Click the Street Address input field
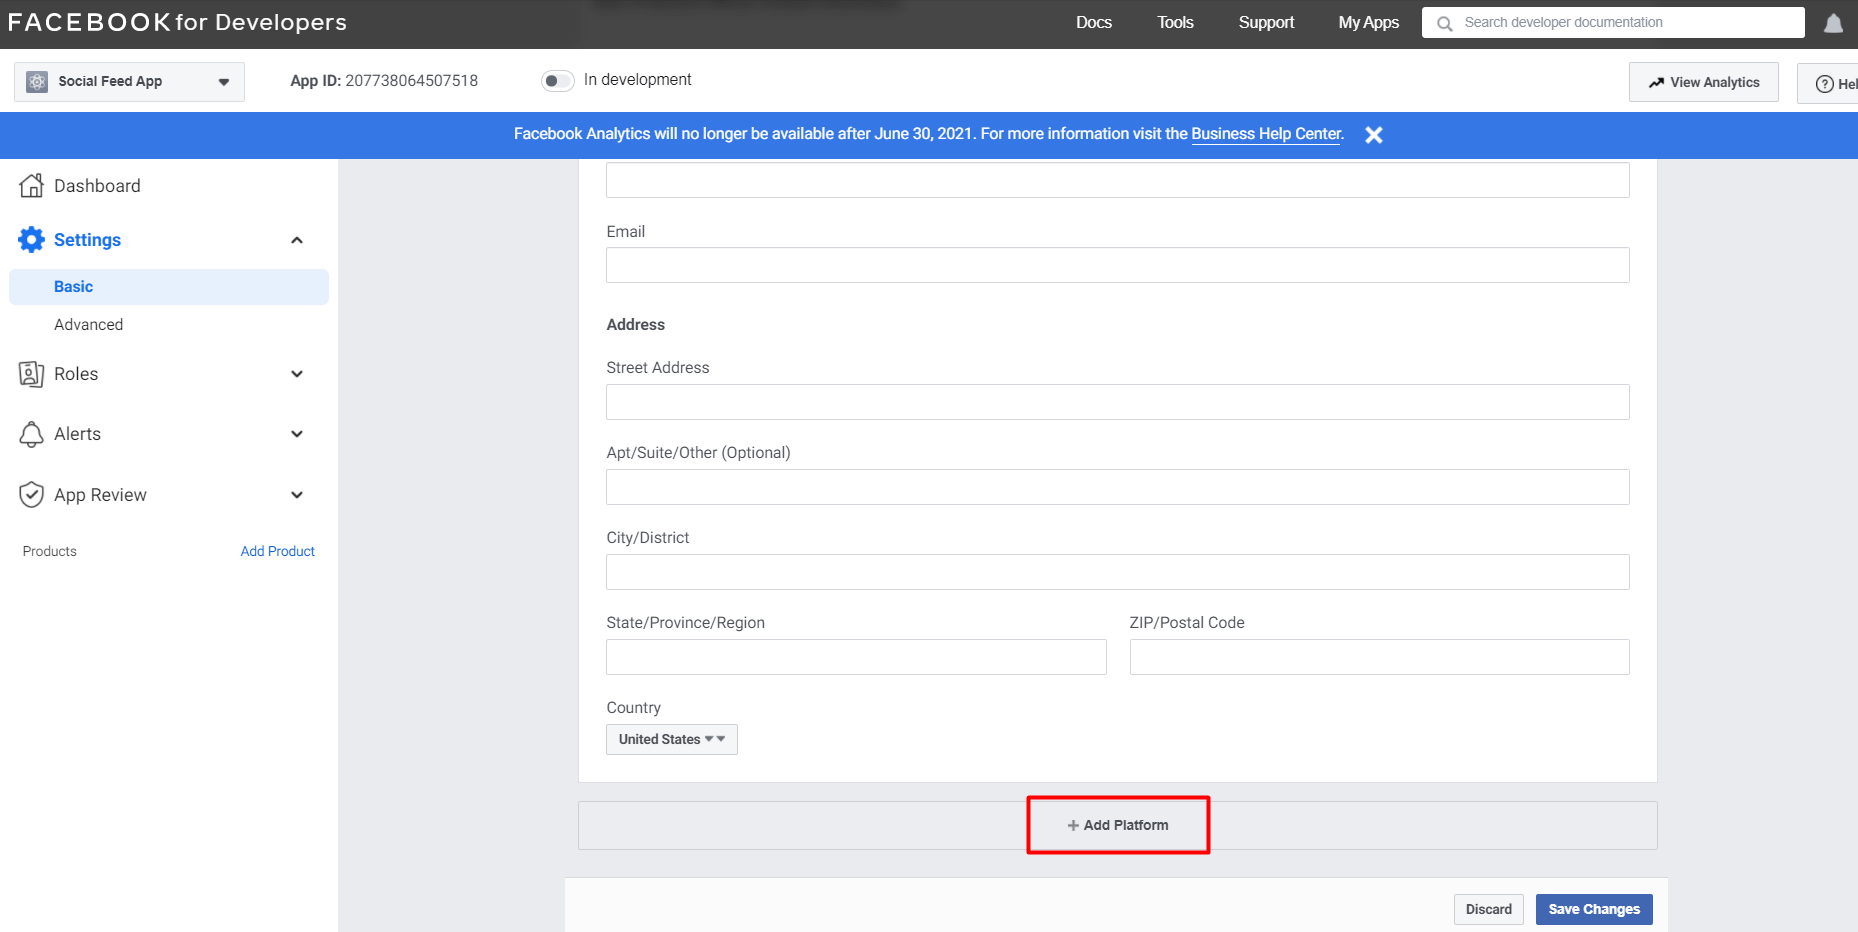 click(x=1117, y=402)
